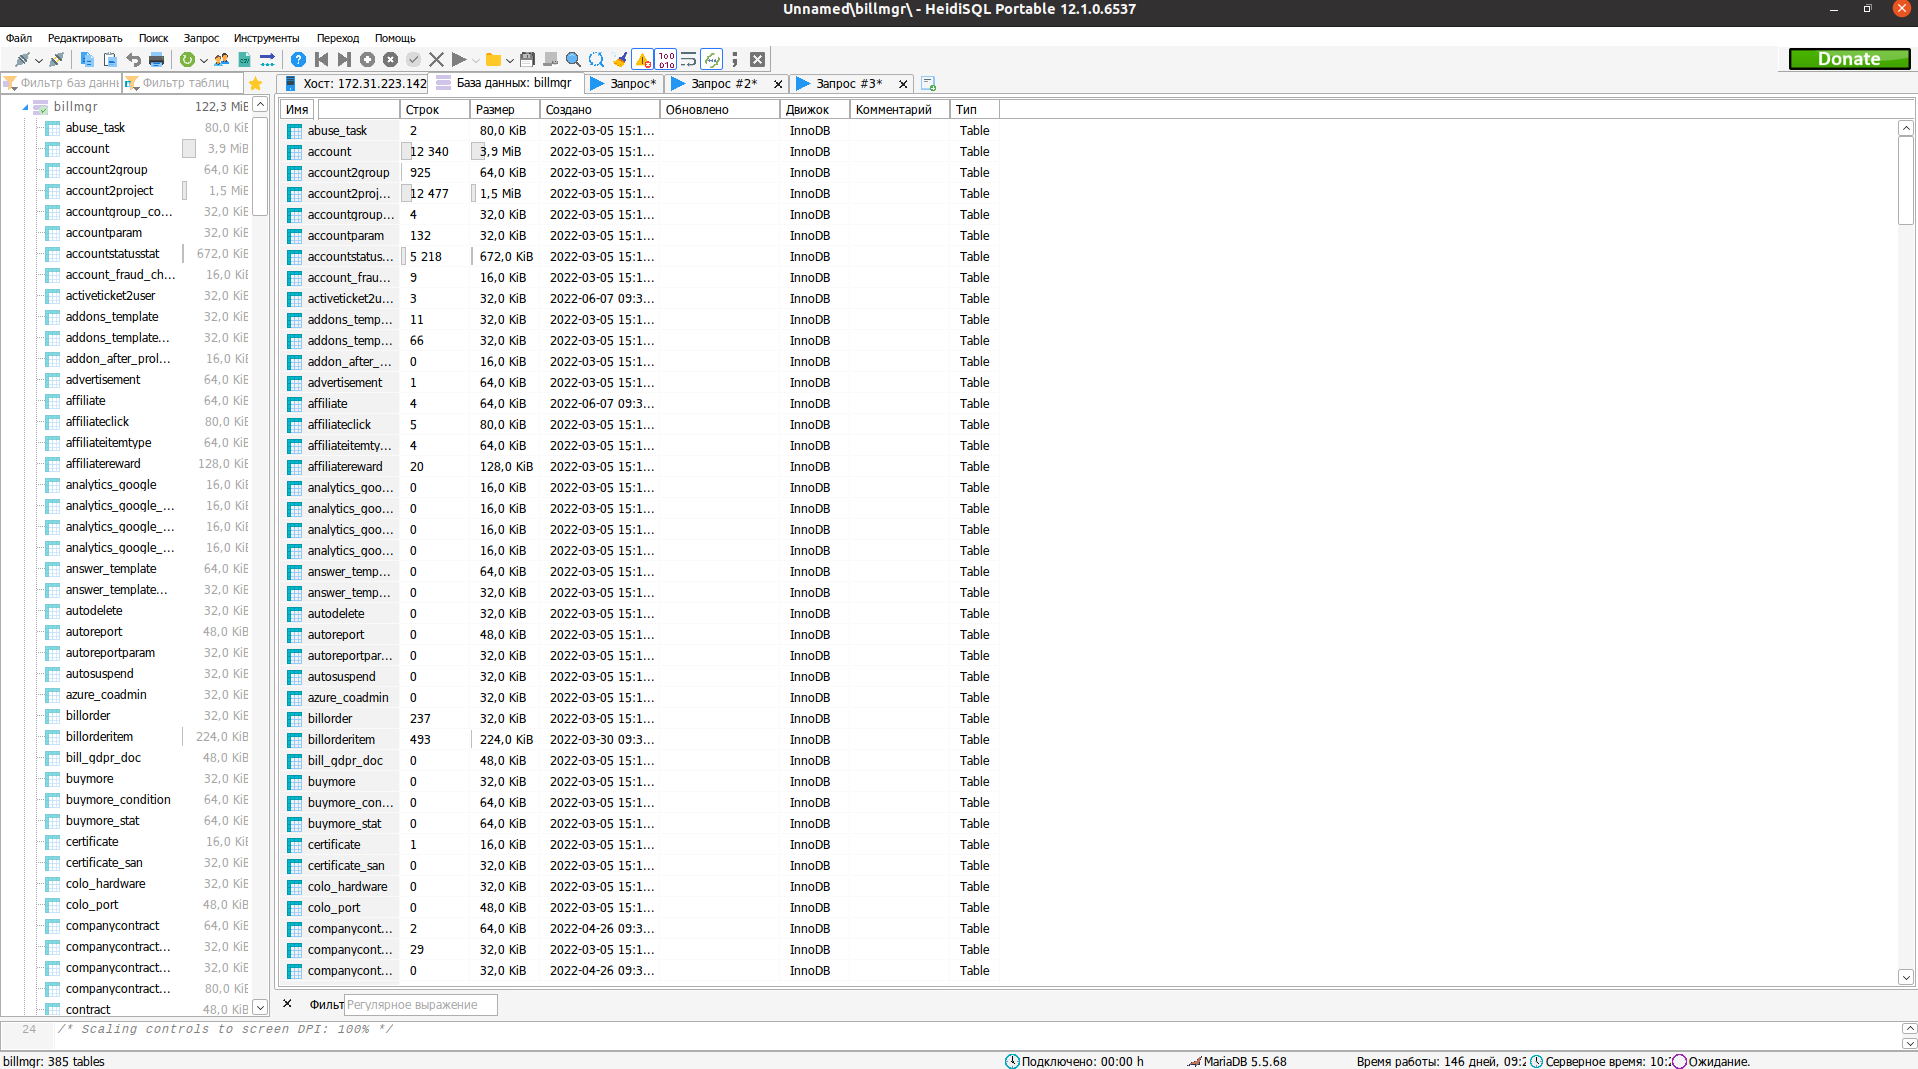
Task: Click the table list scroll-down arrow
Action: pos(1906,977)
